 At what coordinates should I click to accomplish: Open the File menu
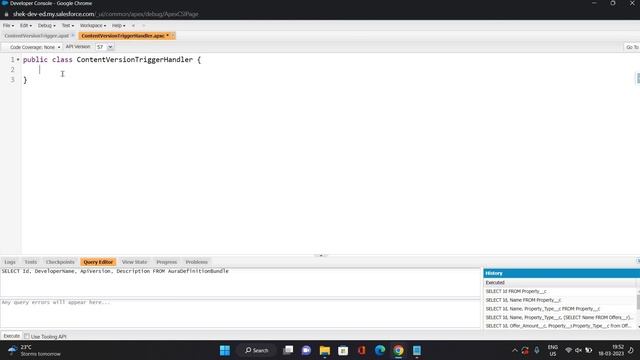click(x=8, y=25)
